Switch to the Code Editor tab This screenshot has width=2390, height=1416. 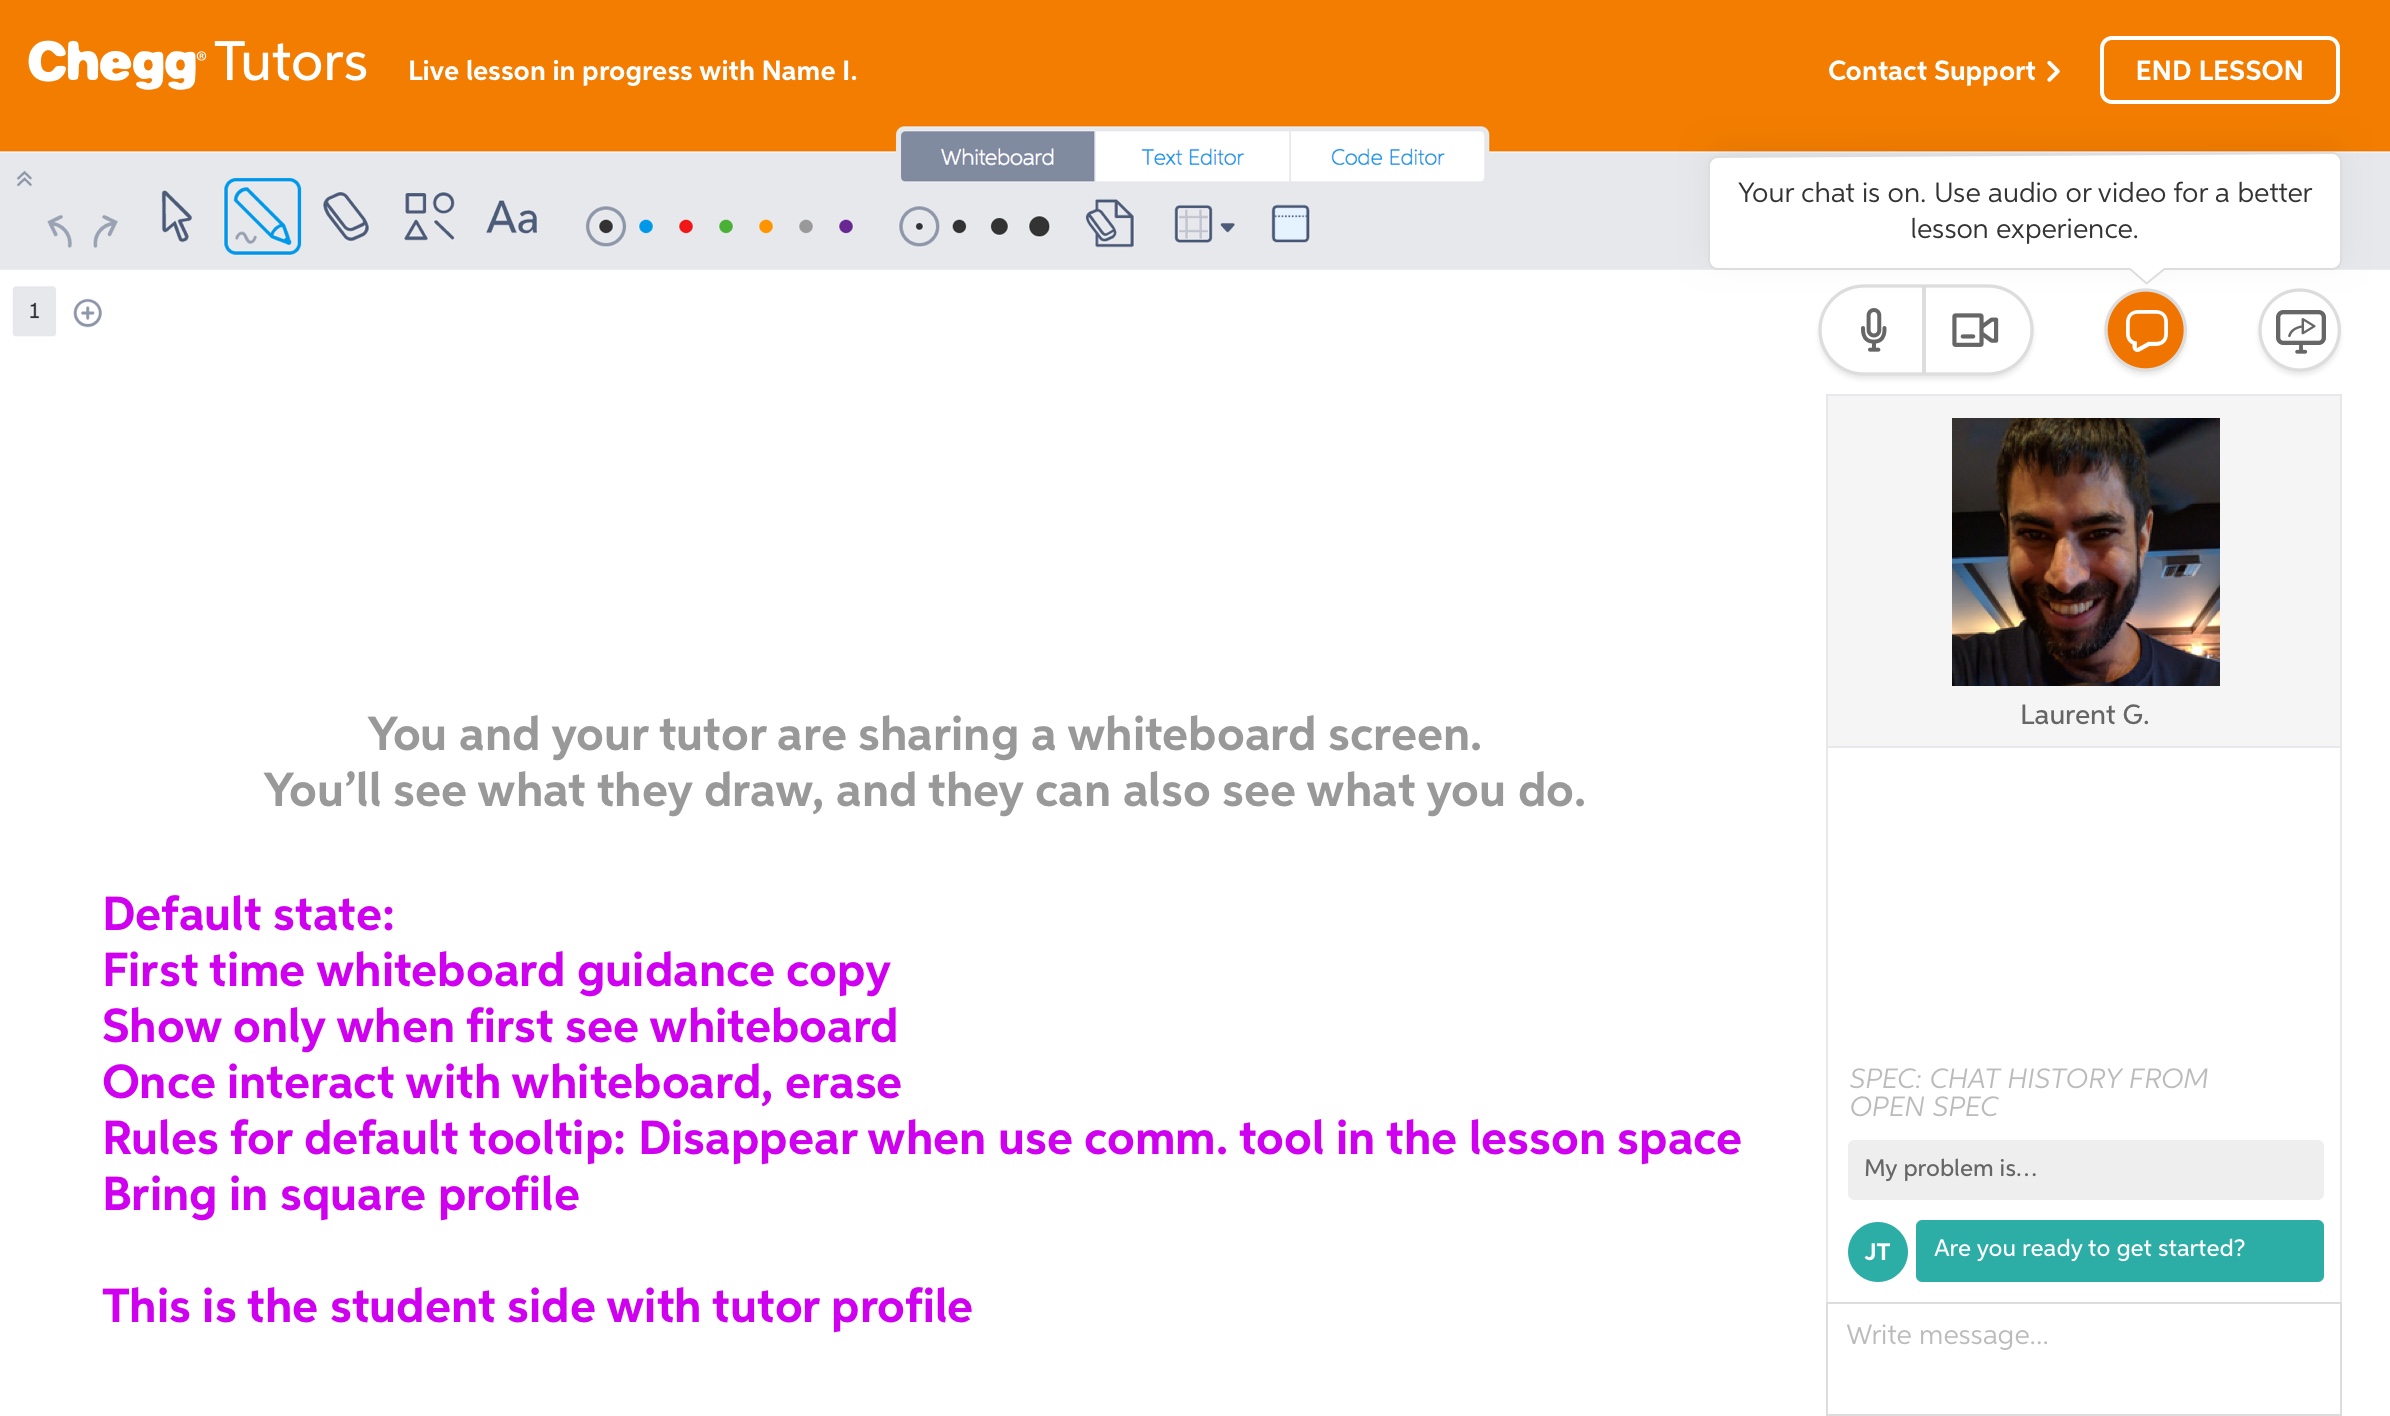click(x=1387, y=157)
